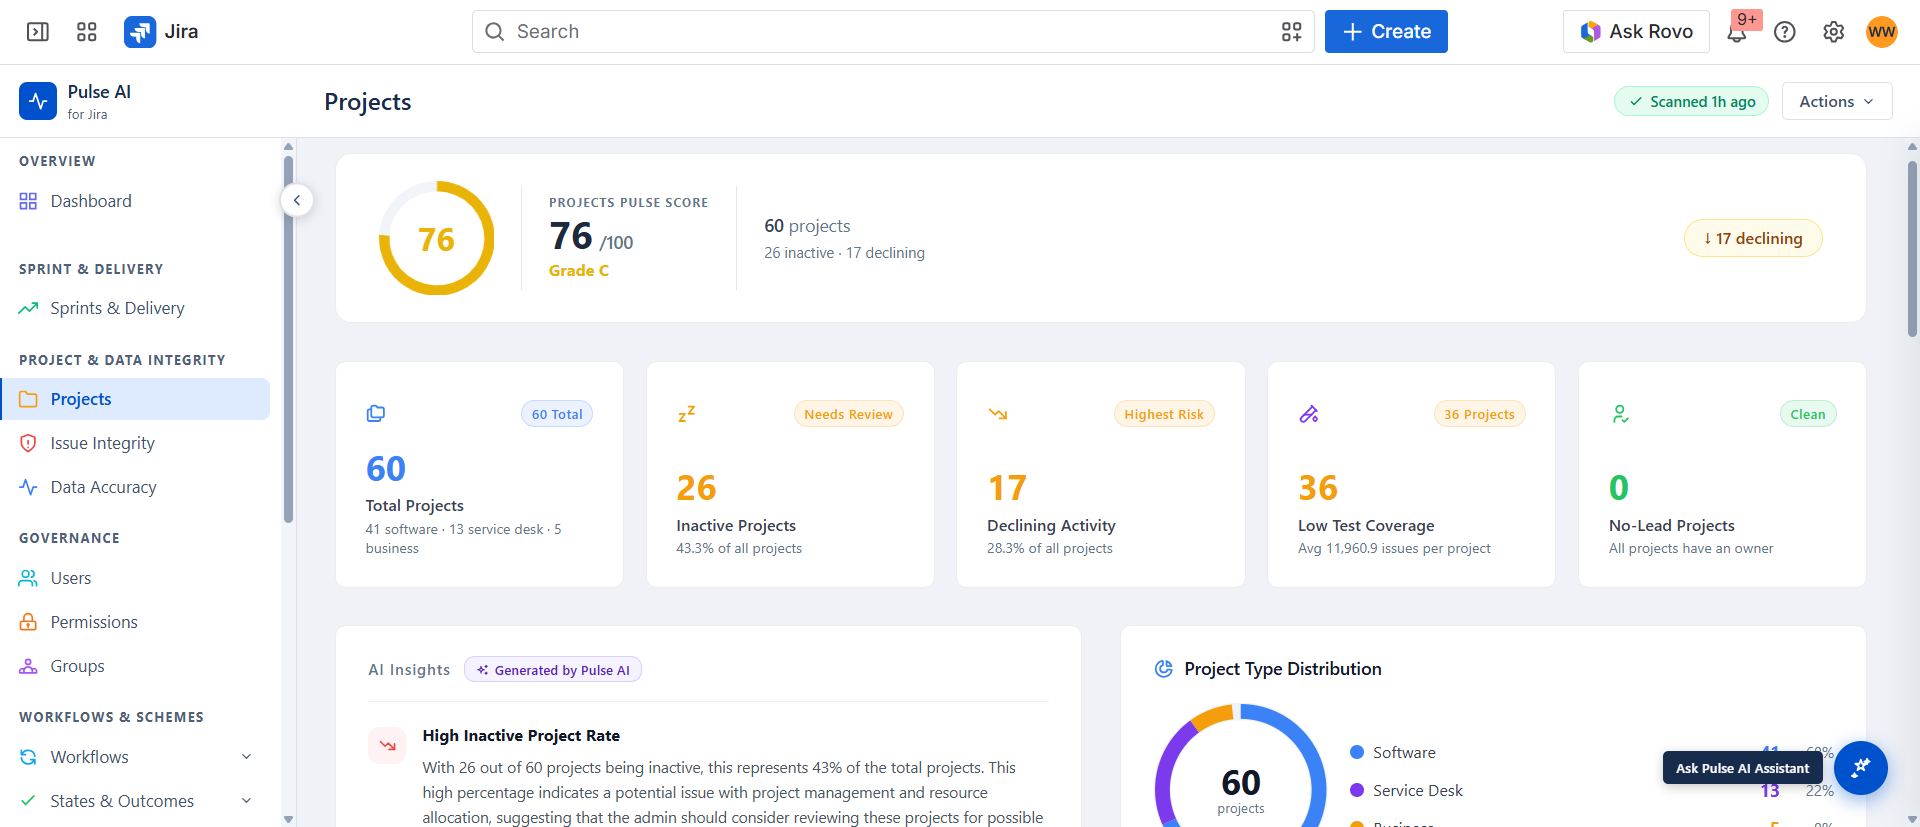Open Jira settings gear

[1833, 32]
